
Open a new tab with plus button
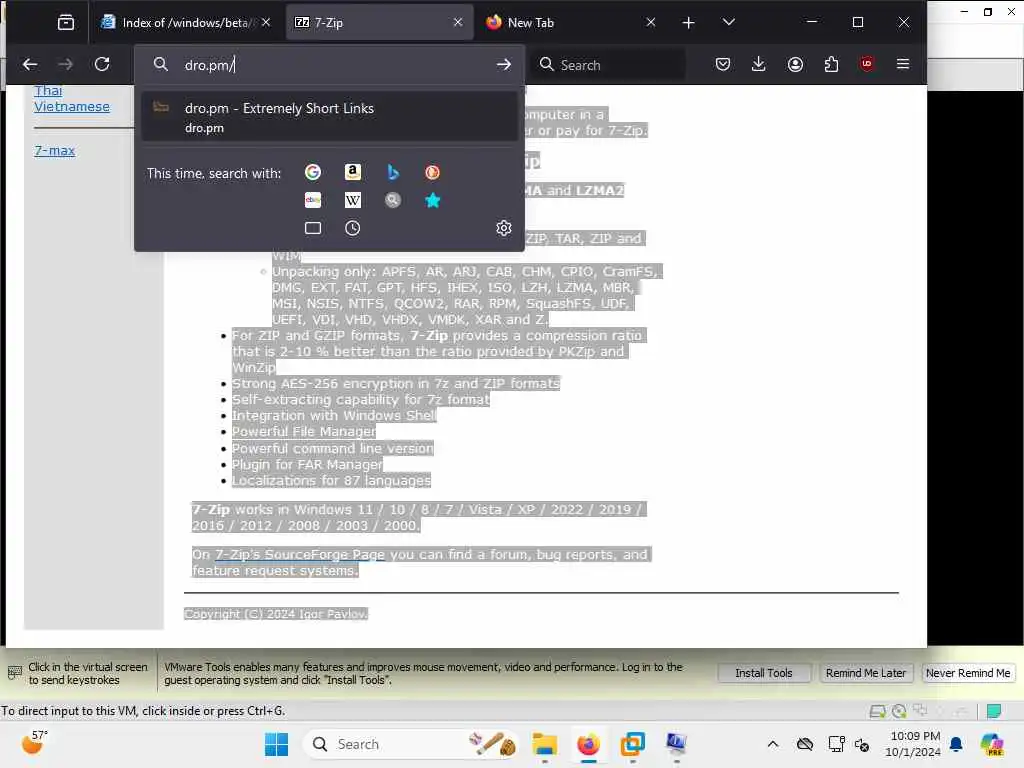(x=688, y=23)
